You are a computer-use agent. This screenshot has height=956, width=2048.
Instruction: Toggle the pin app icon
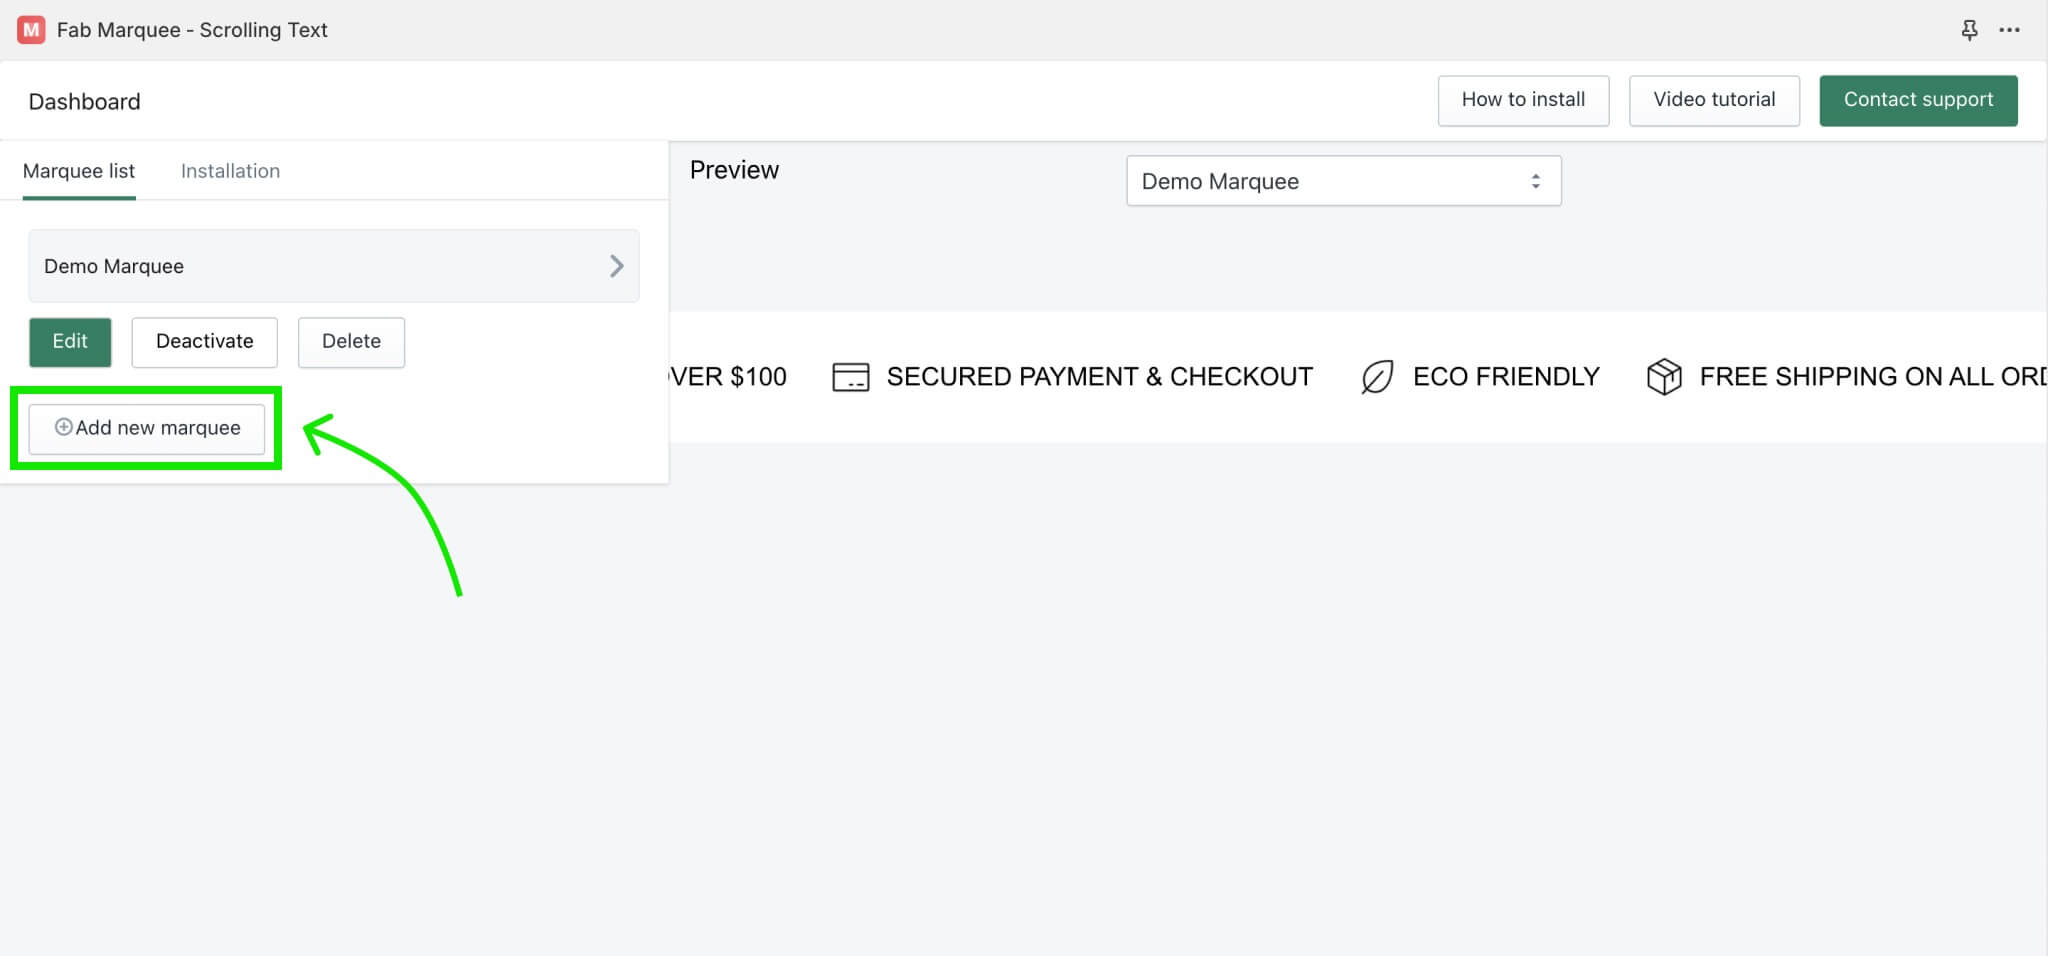(1968, 30)
